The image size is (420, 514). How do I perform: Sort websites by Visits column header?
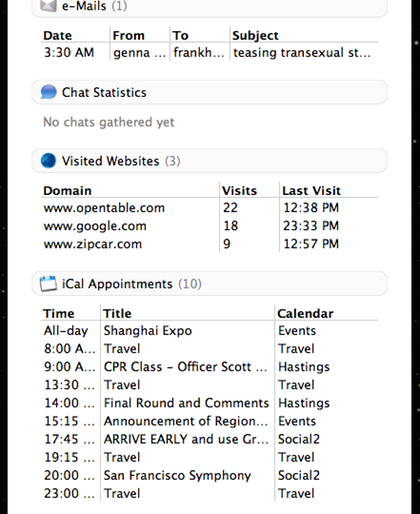[249, 190]
